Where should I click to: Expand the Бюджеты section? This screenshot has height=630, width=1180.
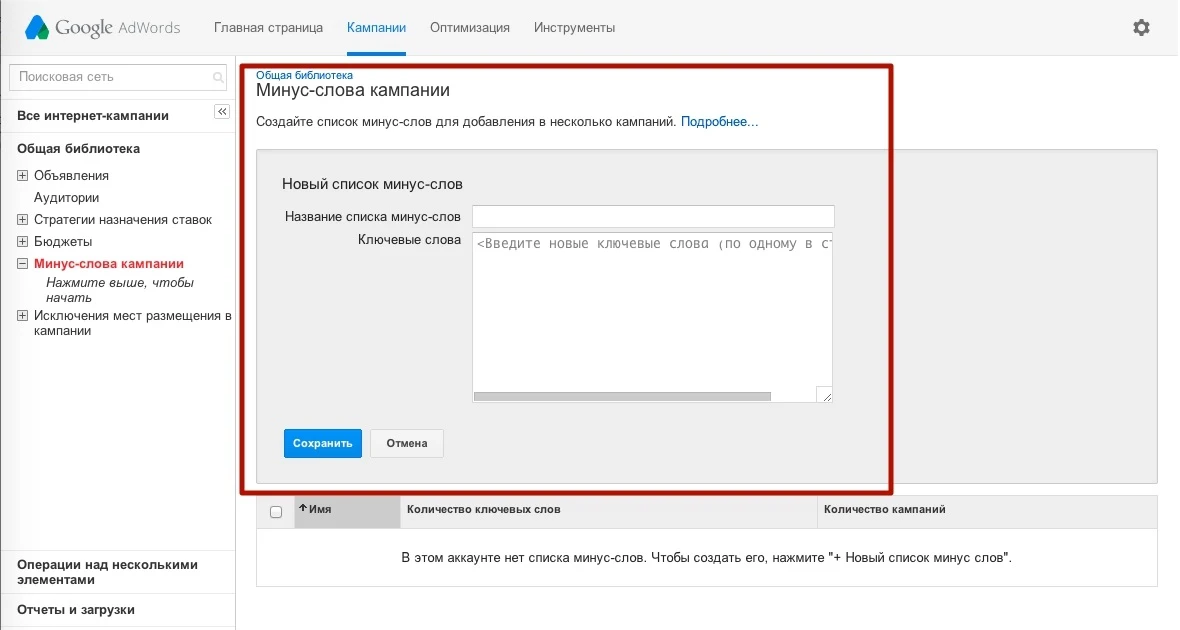pyautogui.click(x=20, y=241)
